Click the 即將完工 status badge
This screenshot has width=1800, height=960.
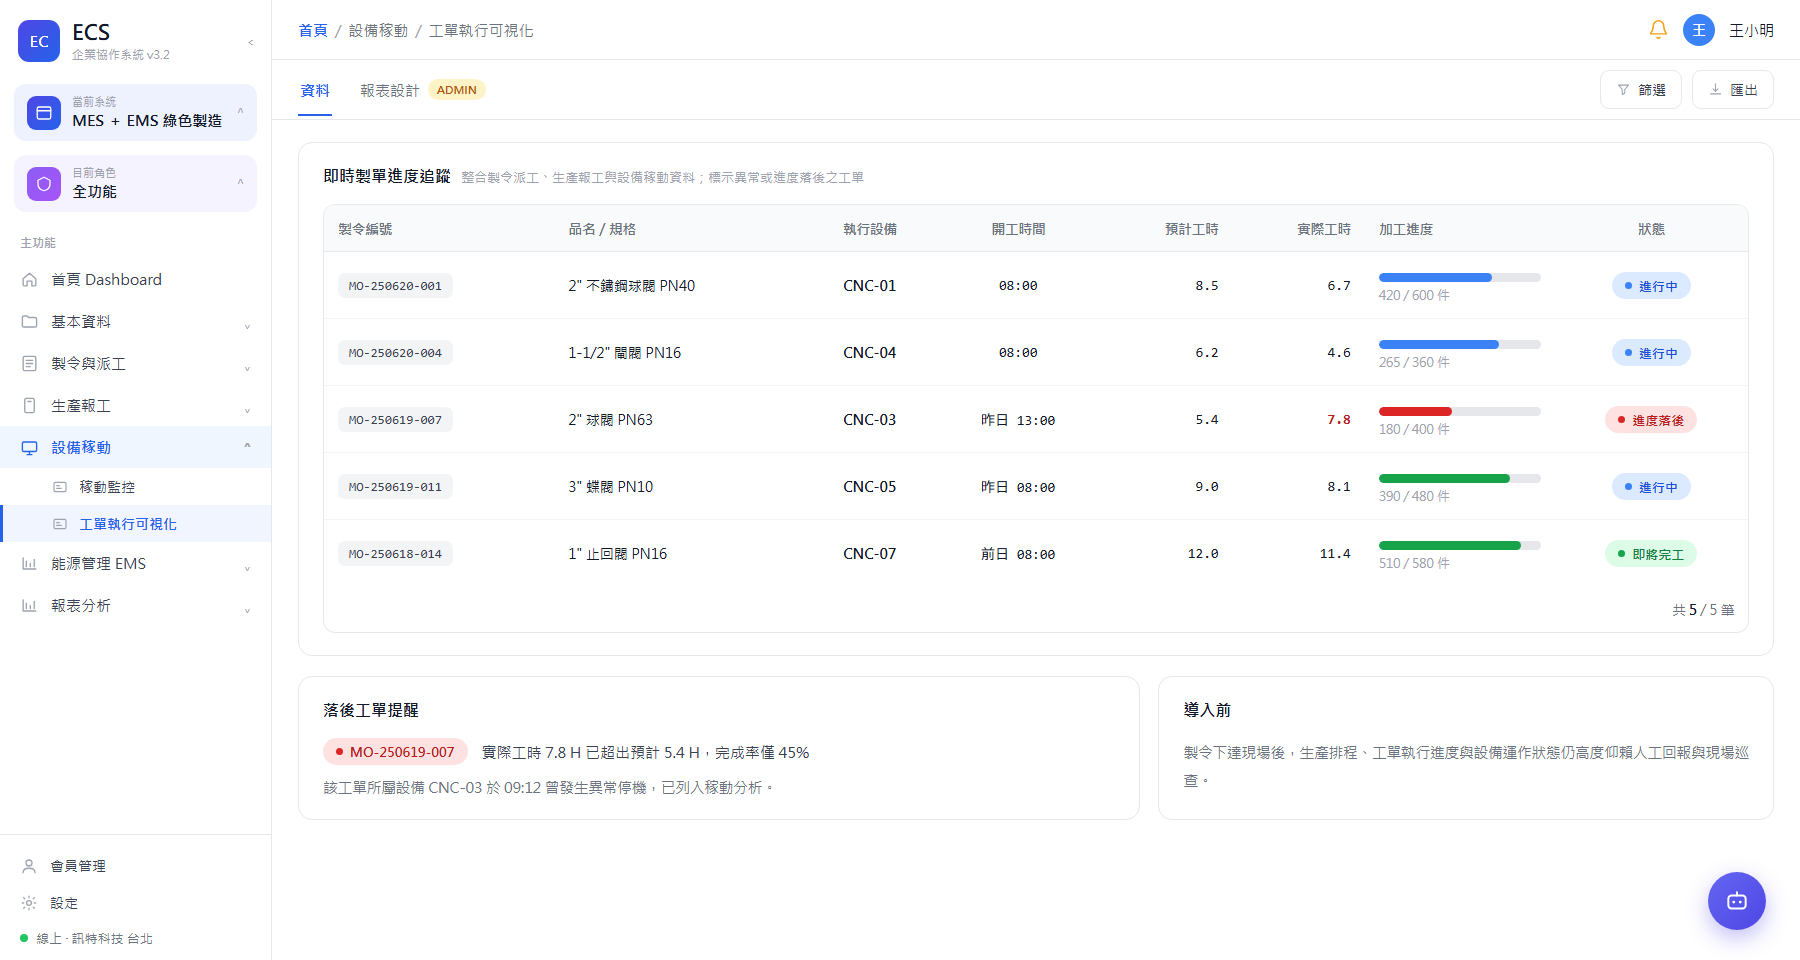click(1651, 554)
